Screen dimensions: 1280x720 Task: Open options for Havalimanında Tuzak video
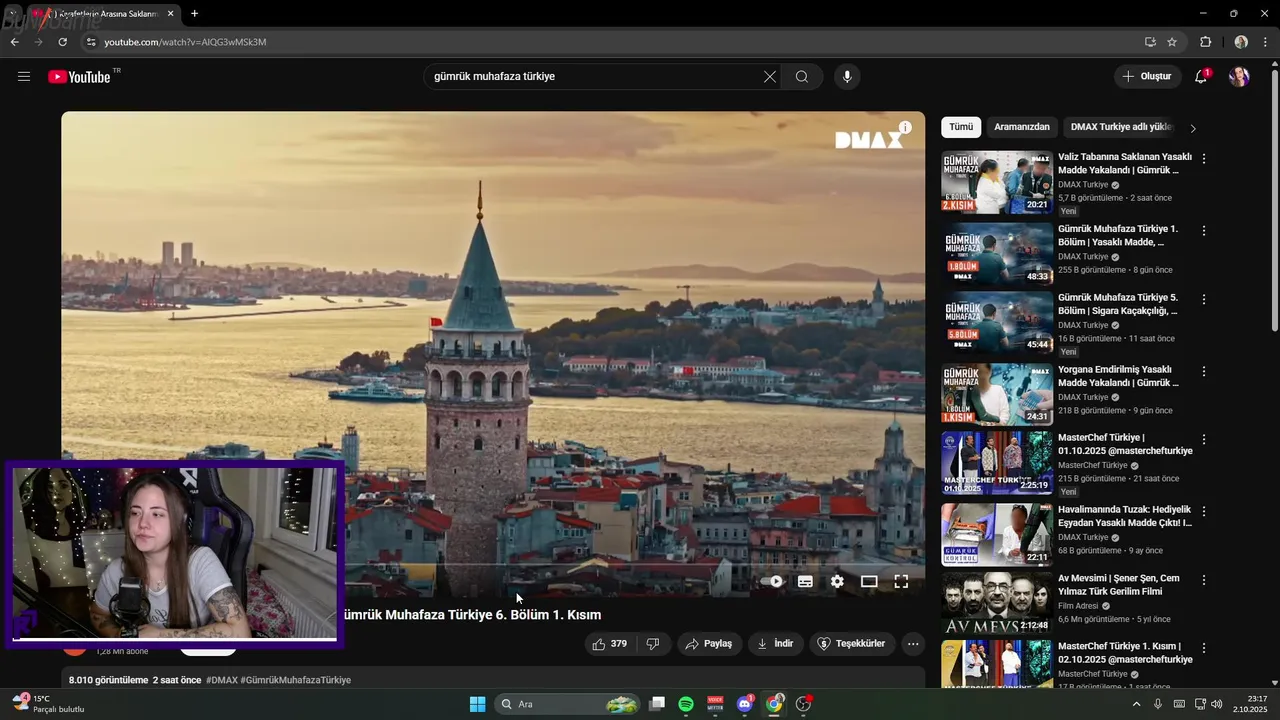(1204, 511)
